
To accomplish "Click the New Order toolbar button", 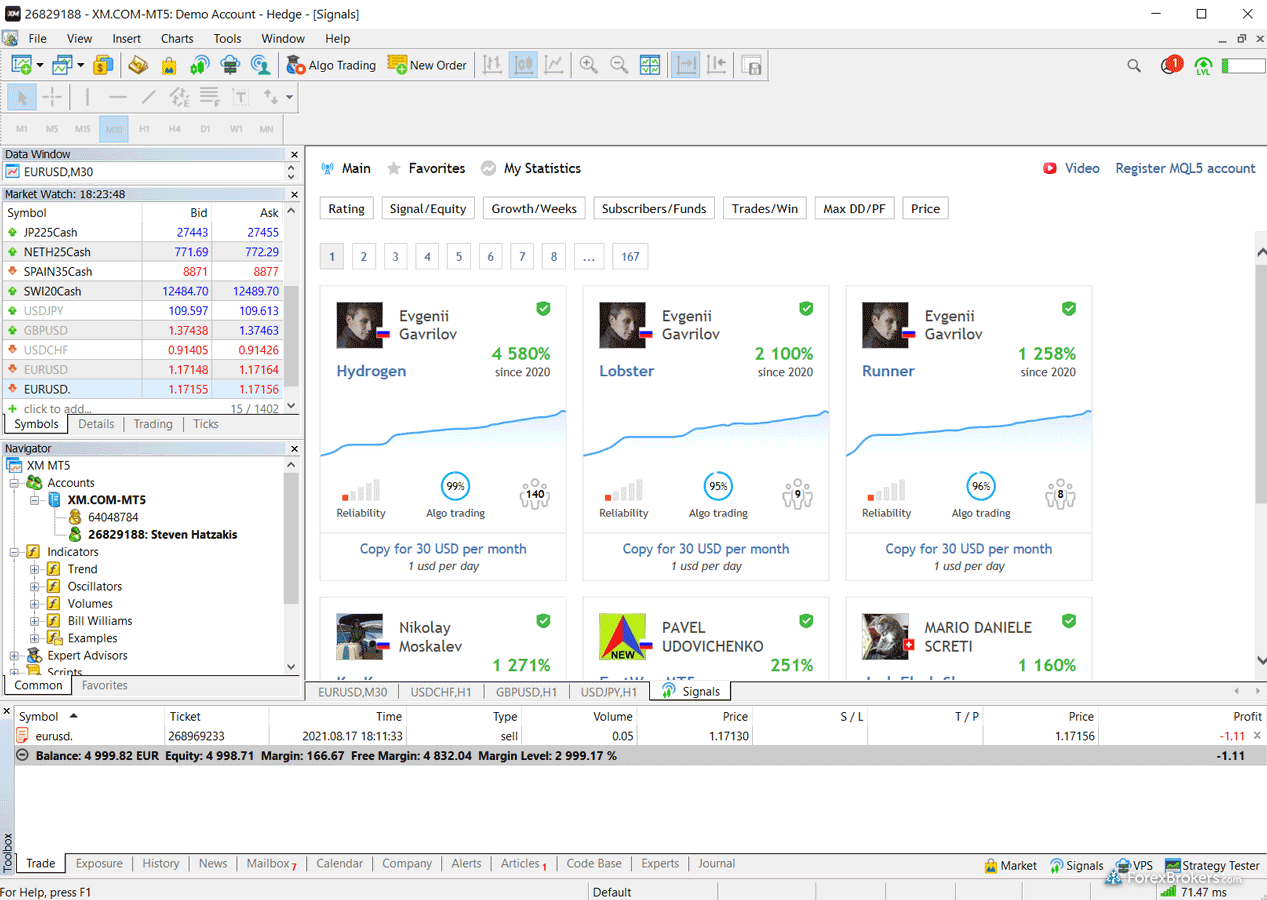I will point(427,65).
